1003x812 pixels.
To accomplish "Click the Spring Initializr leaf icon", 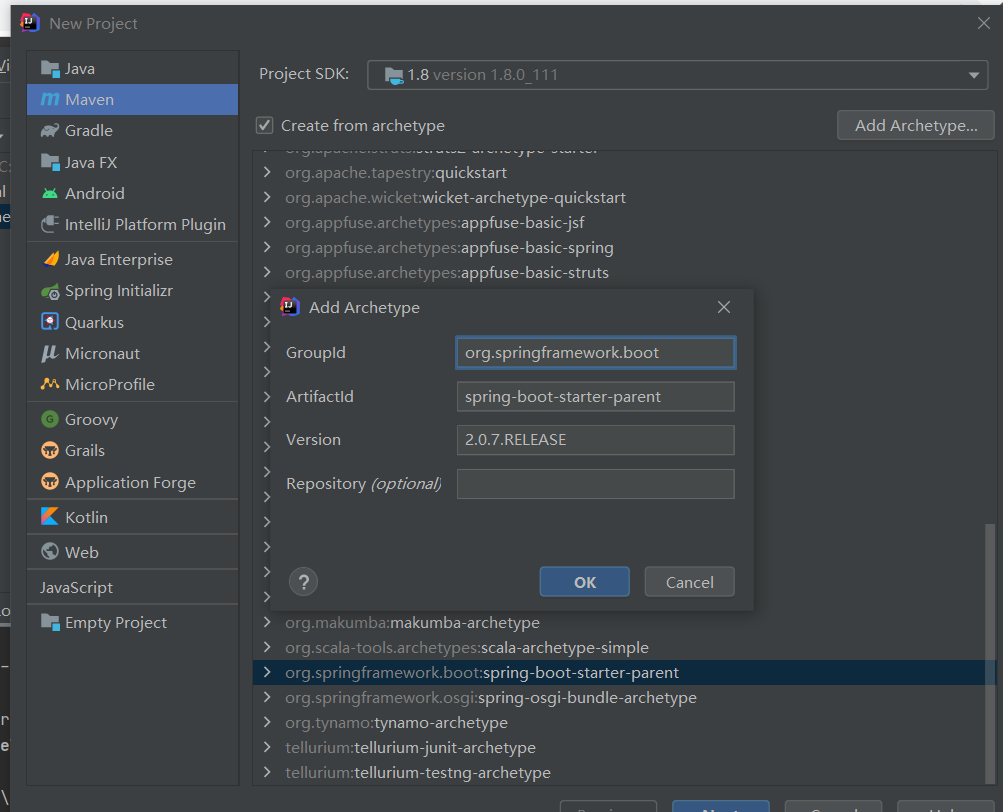I will coord(50,291).
